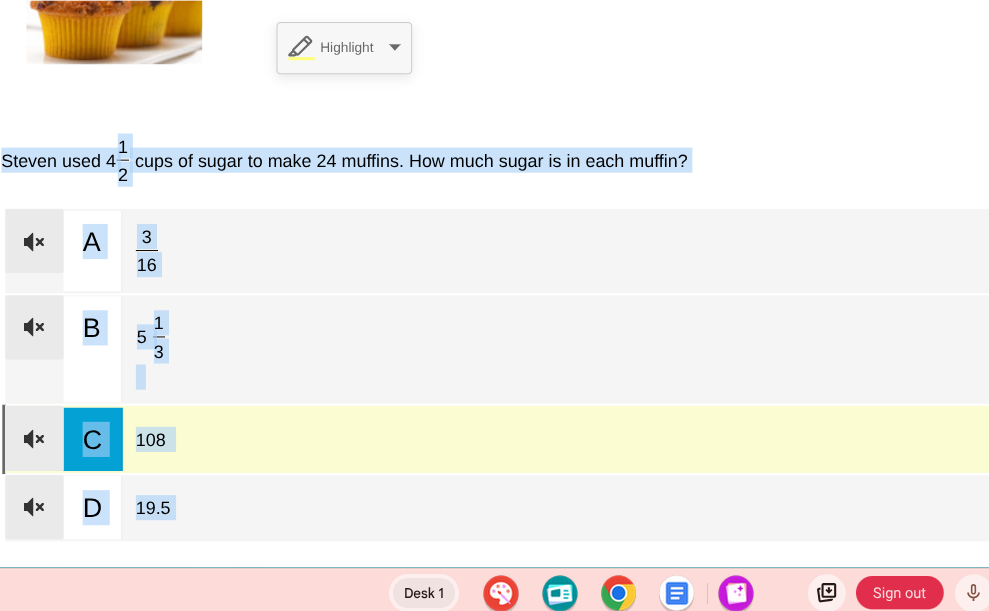Launch the purple Screencast app

pos(736,592)
